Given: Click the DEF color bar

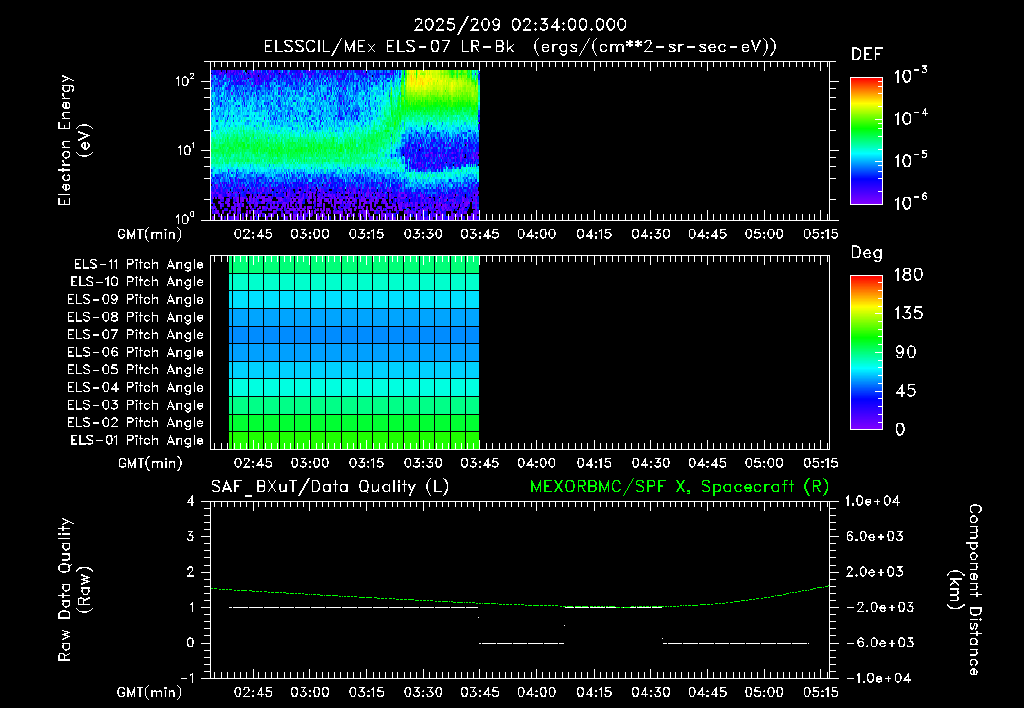Looking at the screenshot, I should 866,141.
